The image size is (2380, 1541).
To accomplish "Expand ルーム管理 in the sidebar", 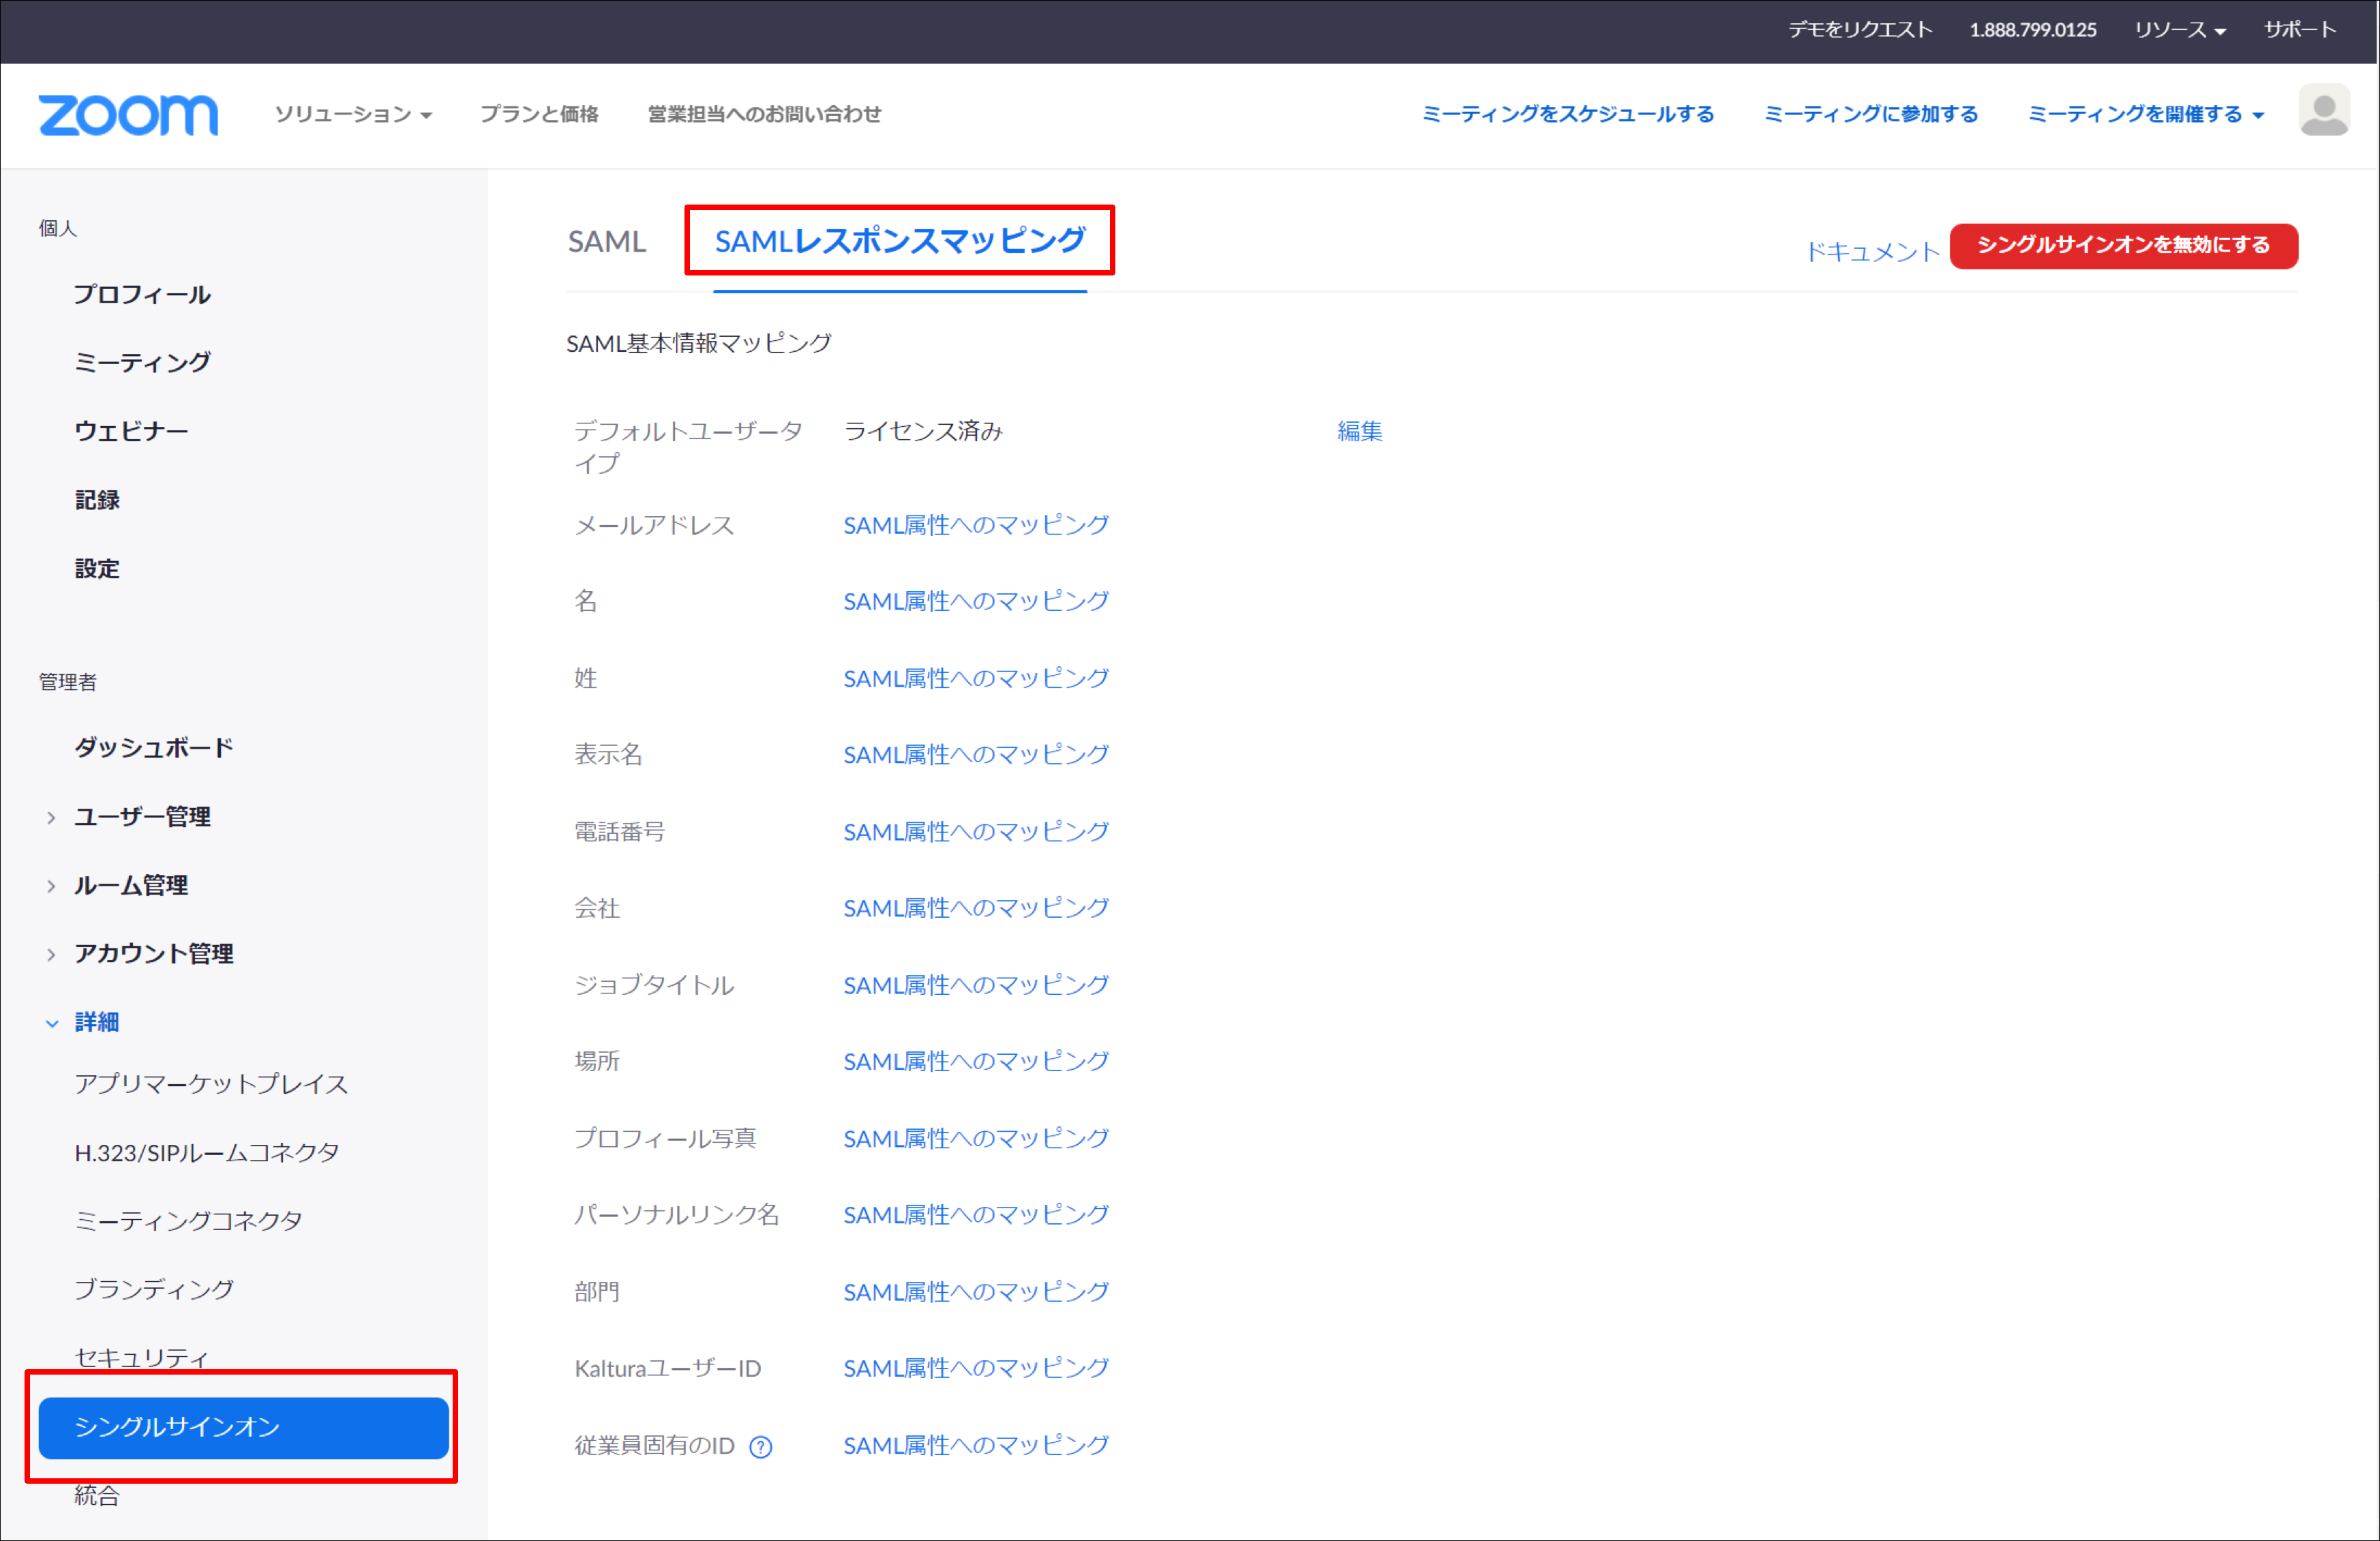I will tap(131, 886).
